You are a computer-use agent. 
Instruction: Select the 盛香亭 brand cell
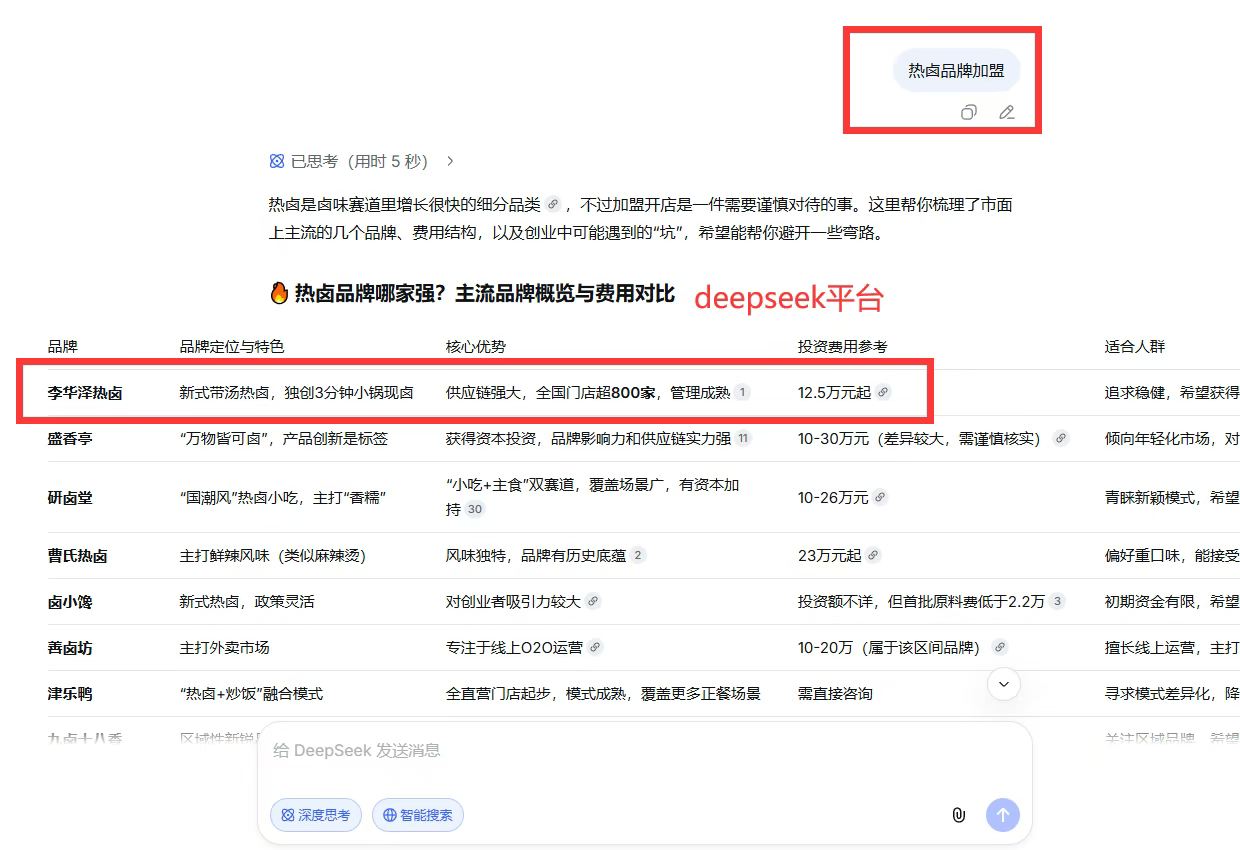(x=70, y=439)
